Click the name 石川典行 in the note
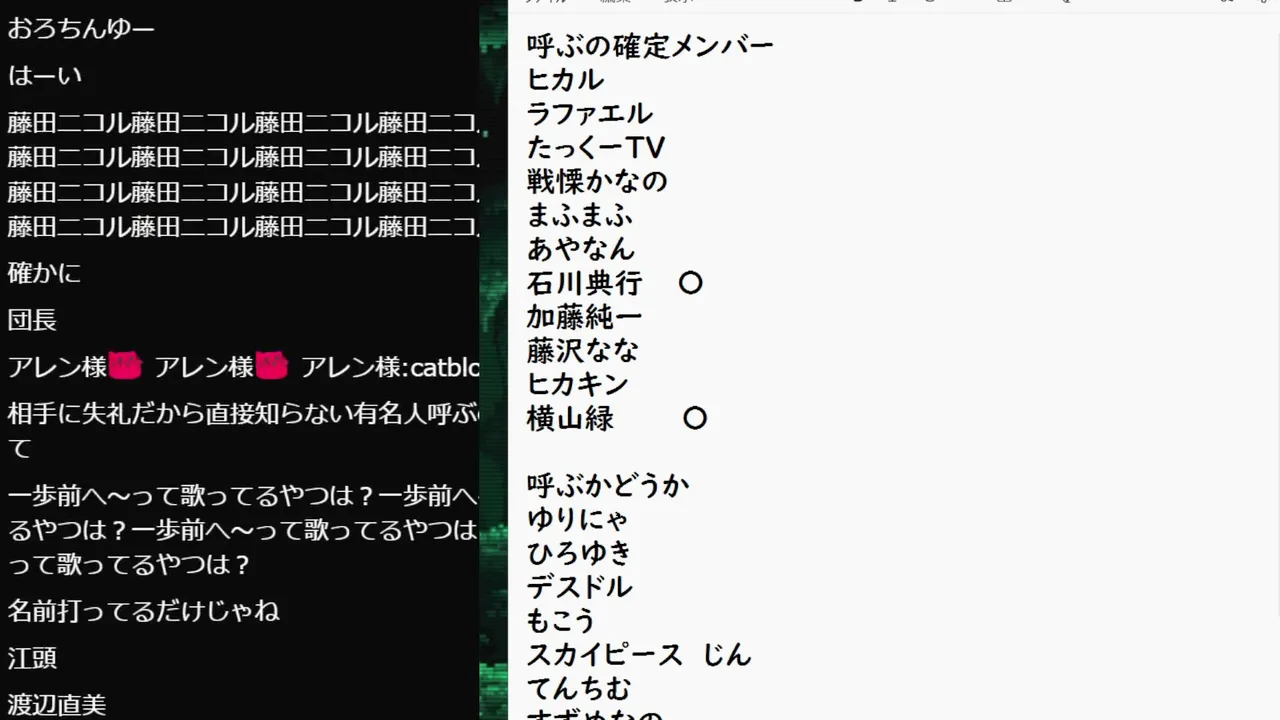This screenshot has height=720, width=1280. [585, 283]
